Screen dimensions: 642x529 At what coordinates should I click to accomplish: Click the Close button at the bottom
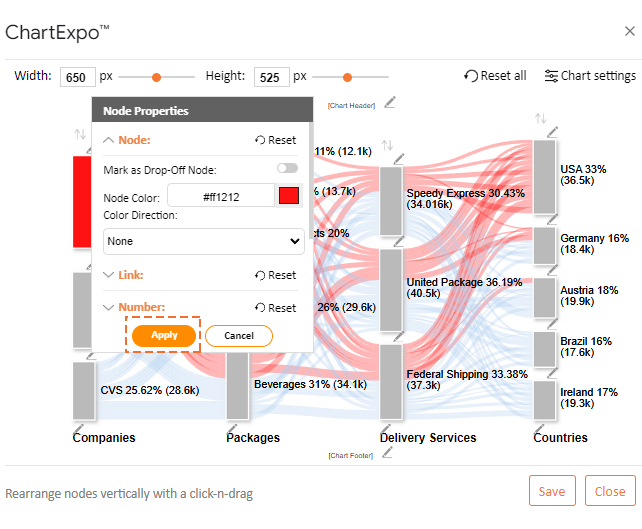pyautogui.click(x=610, y=491)
